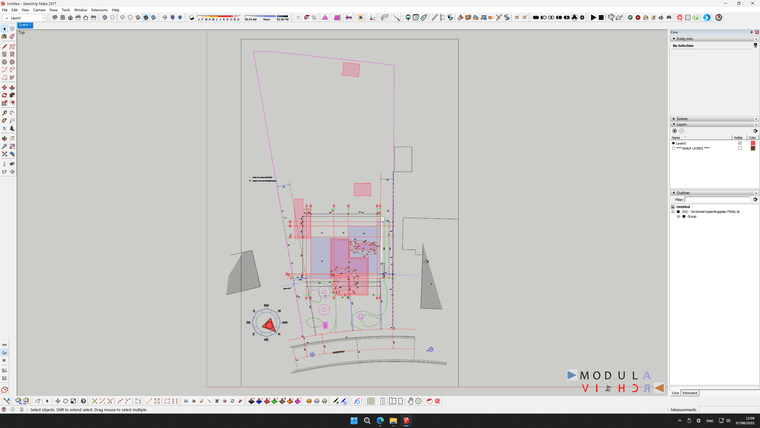
Task: Click the play button in top toolbar
Action: (x=593, y=17)
